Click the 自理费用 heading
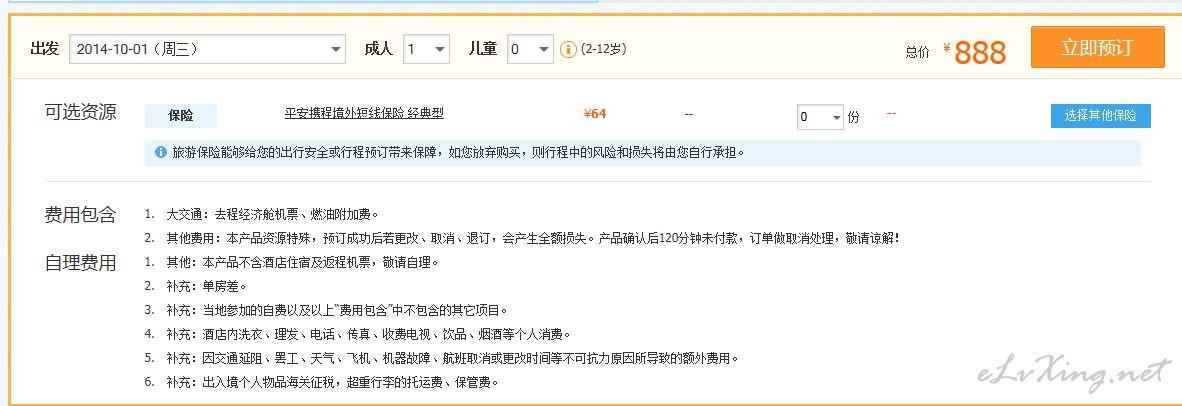Viewport: 1182px width, 406px height. click(x=81, y=263)
